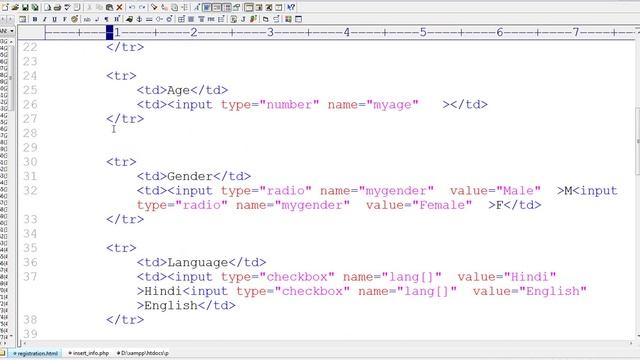Click line number 32 in the gutter
This screenshot has height=360, width=640.
[x=30, y=191]
